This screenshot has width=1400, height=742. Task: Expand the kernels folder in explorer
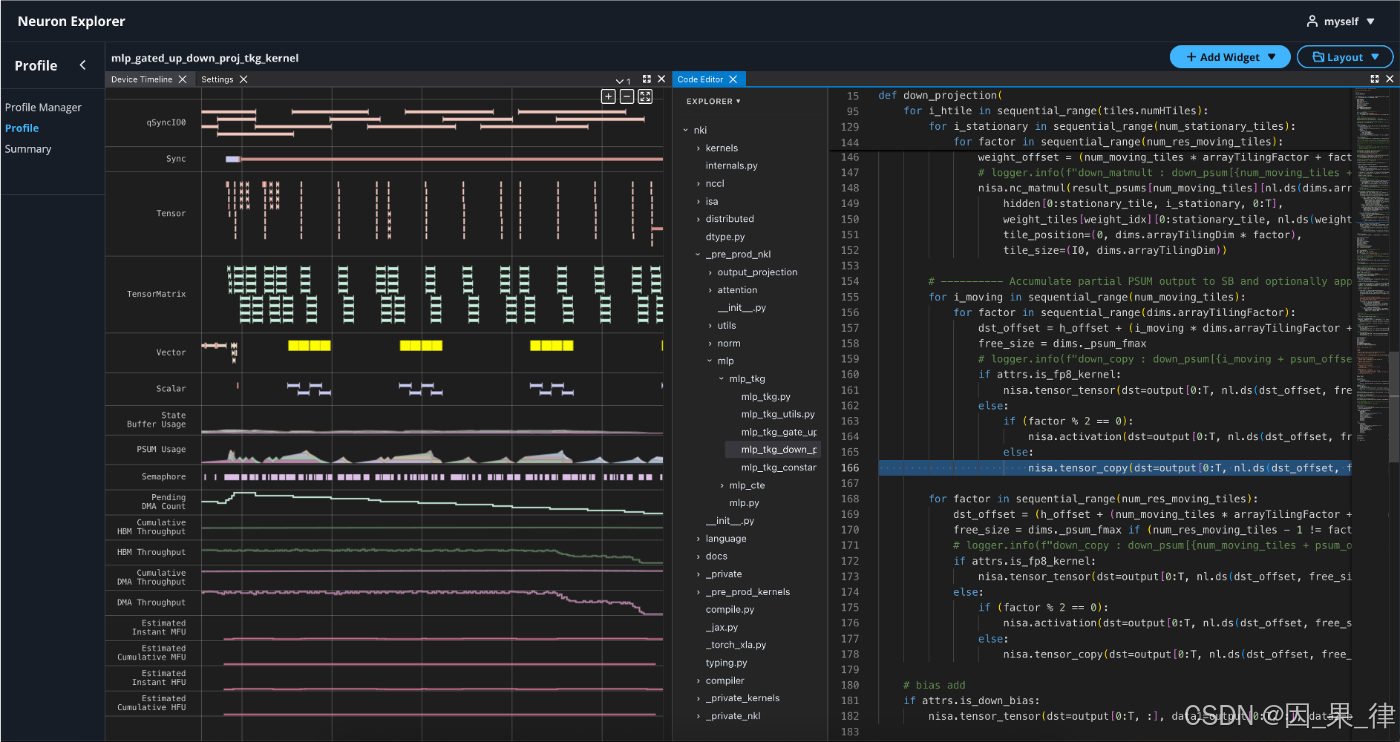[720, 148]
